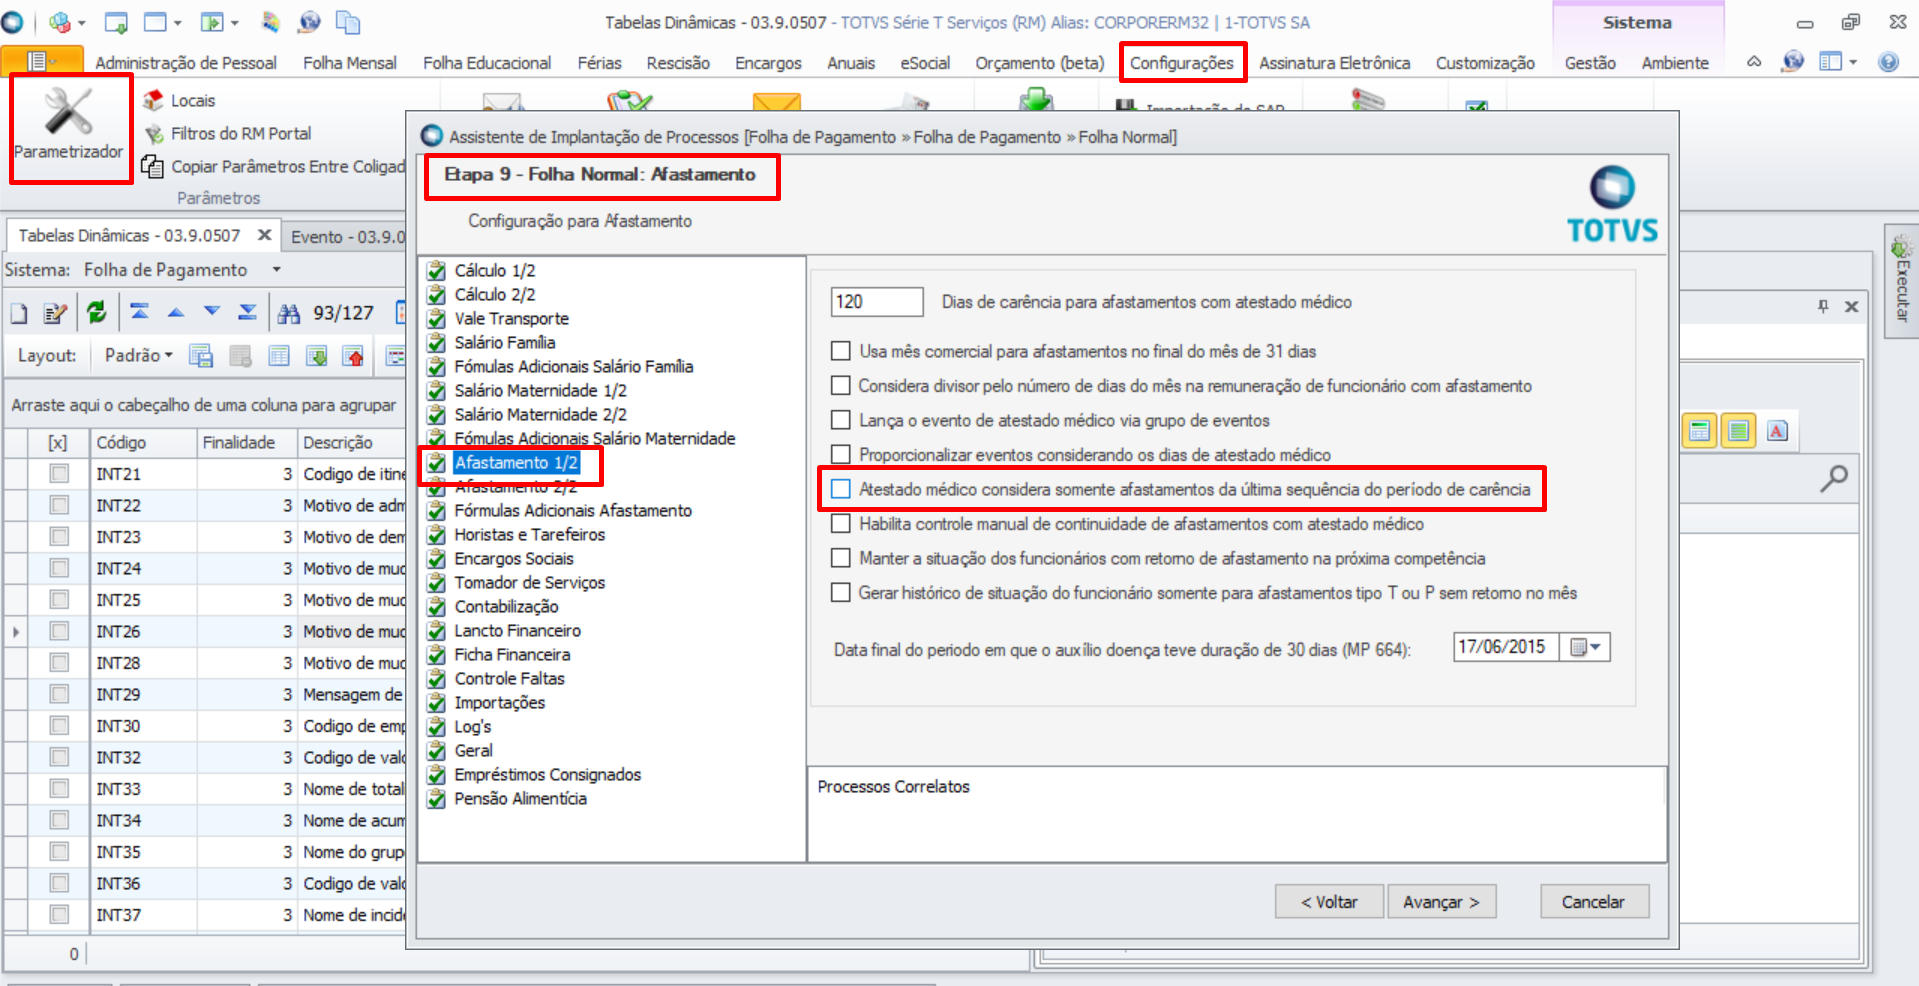Open the Parametrizador tool

click(69, 126)
